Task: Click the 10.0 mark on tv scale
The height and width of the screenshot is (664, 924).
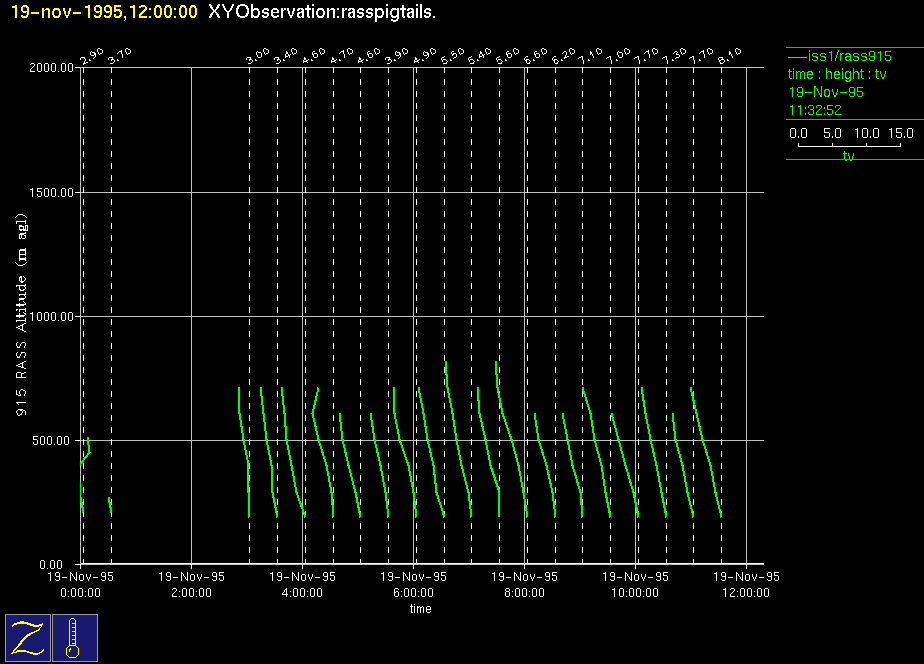Action: 867,133
